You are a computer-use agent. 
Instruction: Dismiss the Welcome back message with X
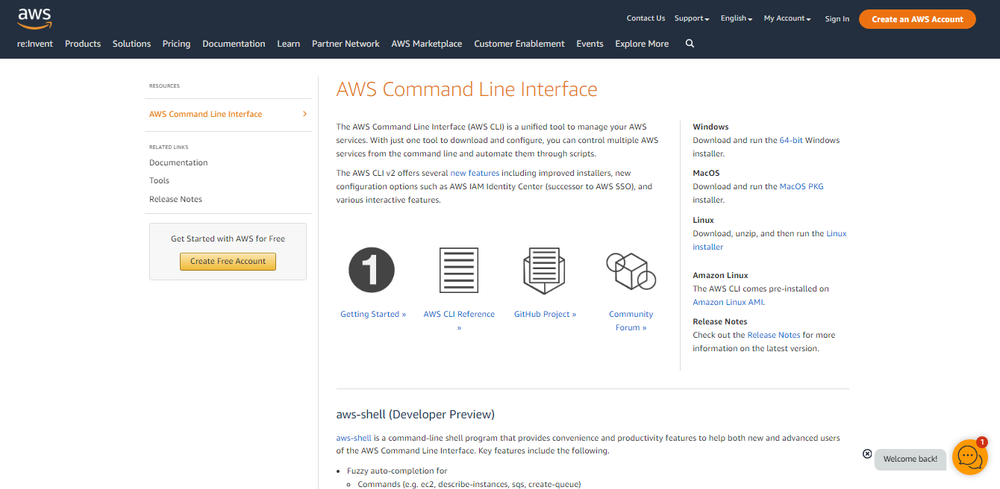867,453
